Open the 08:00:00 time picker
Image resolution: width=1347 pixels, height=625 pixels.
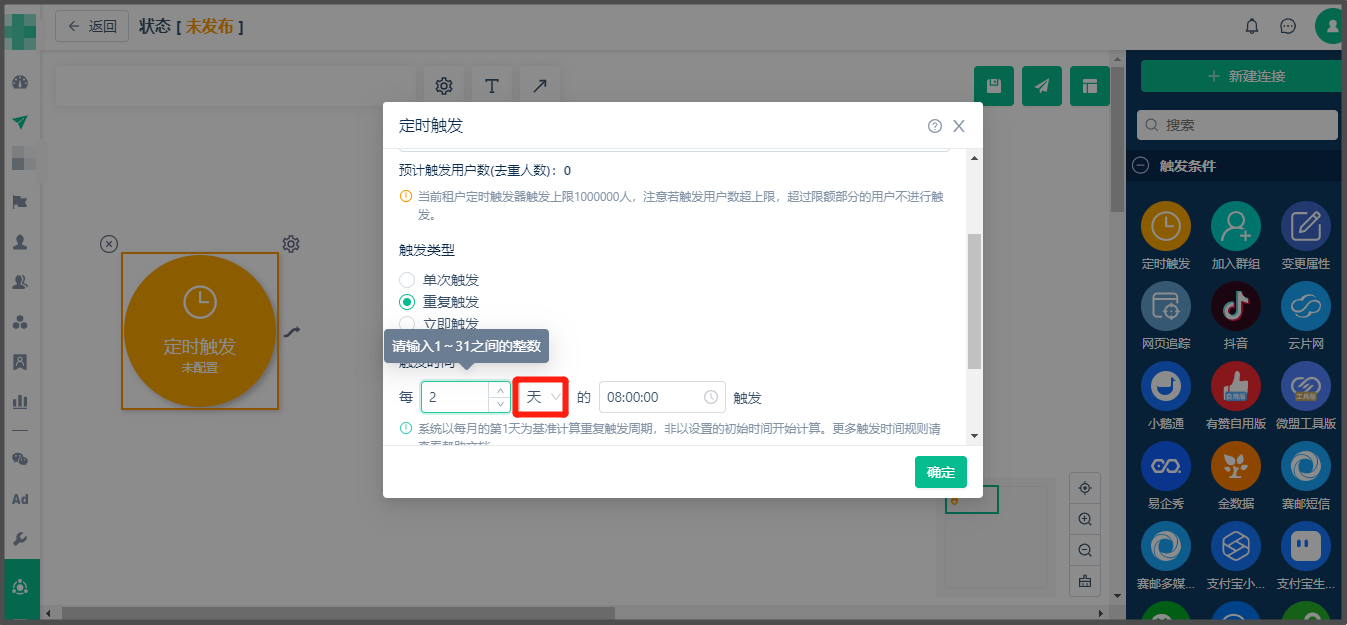661,397
